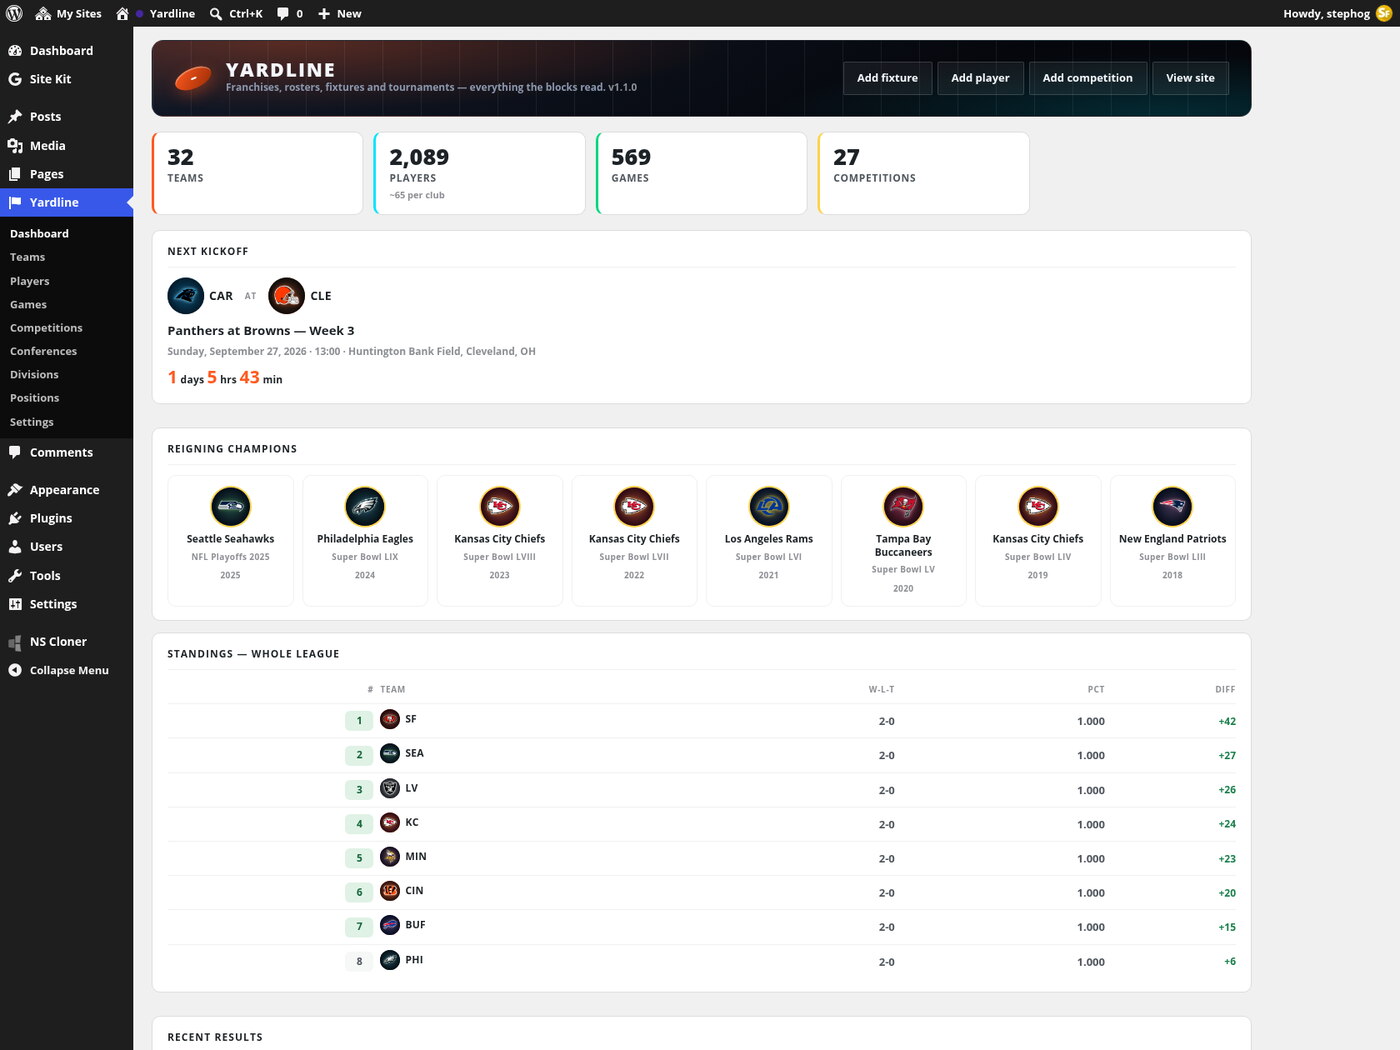
Task: Click CIN team logo in standings
Action: 390,891
